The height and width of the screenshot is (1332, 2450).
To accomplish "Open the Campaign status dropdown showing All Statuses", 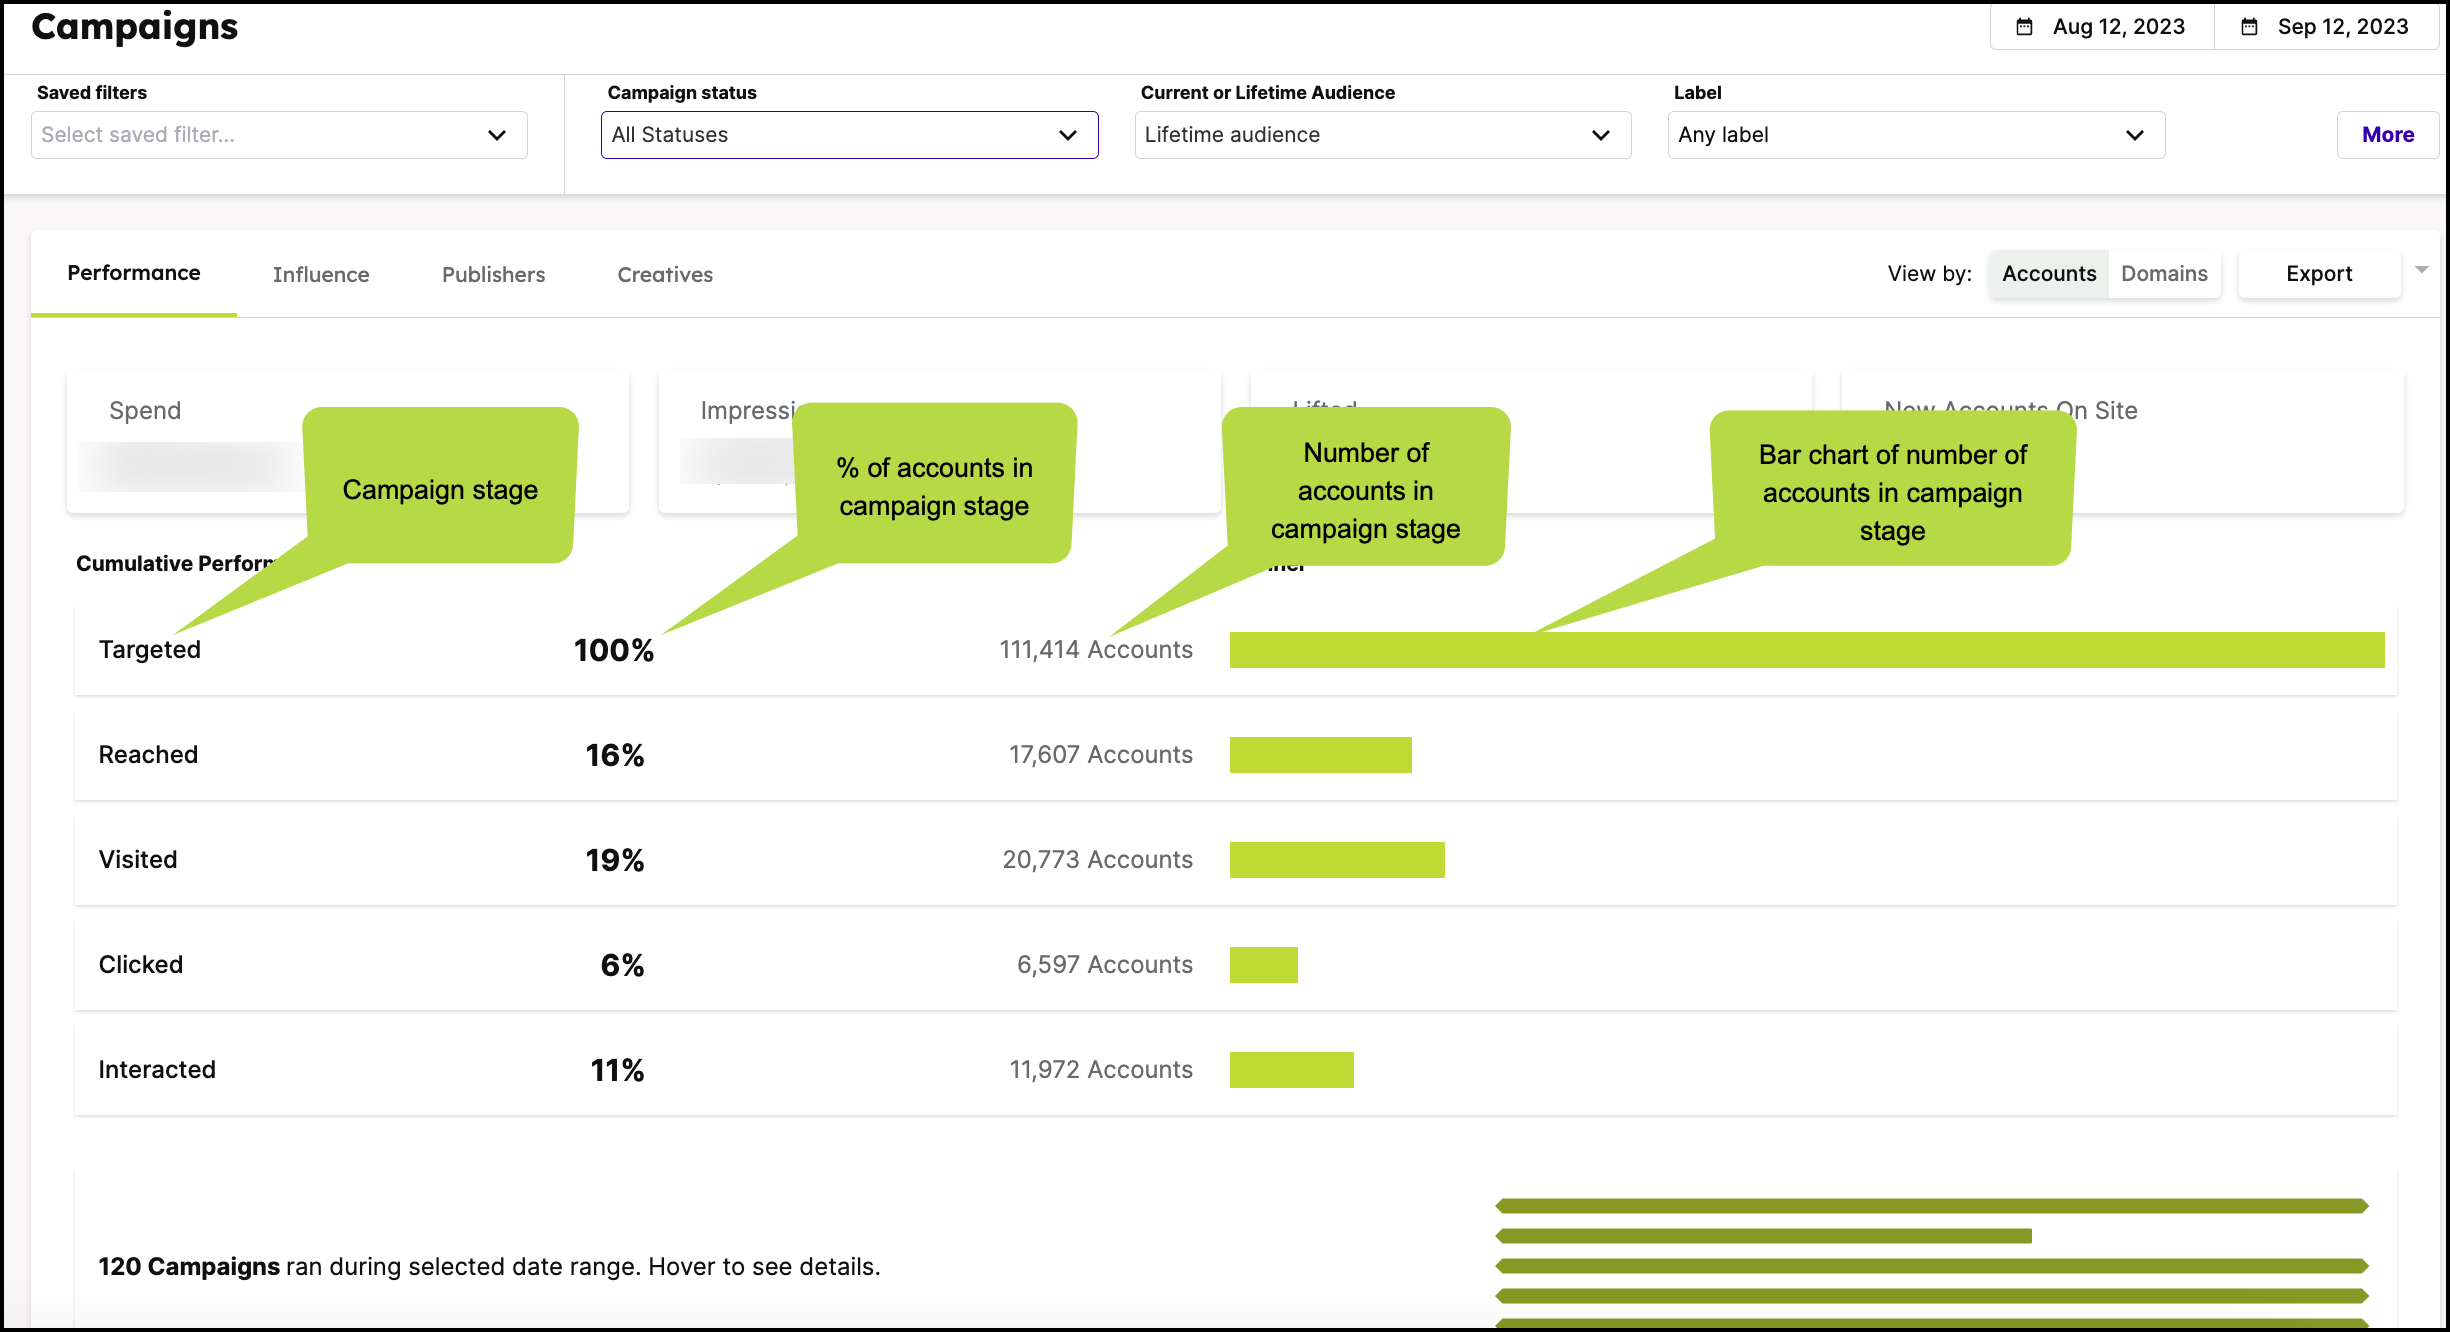I will click(x=848, y=134).
